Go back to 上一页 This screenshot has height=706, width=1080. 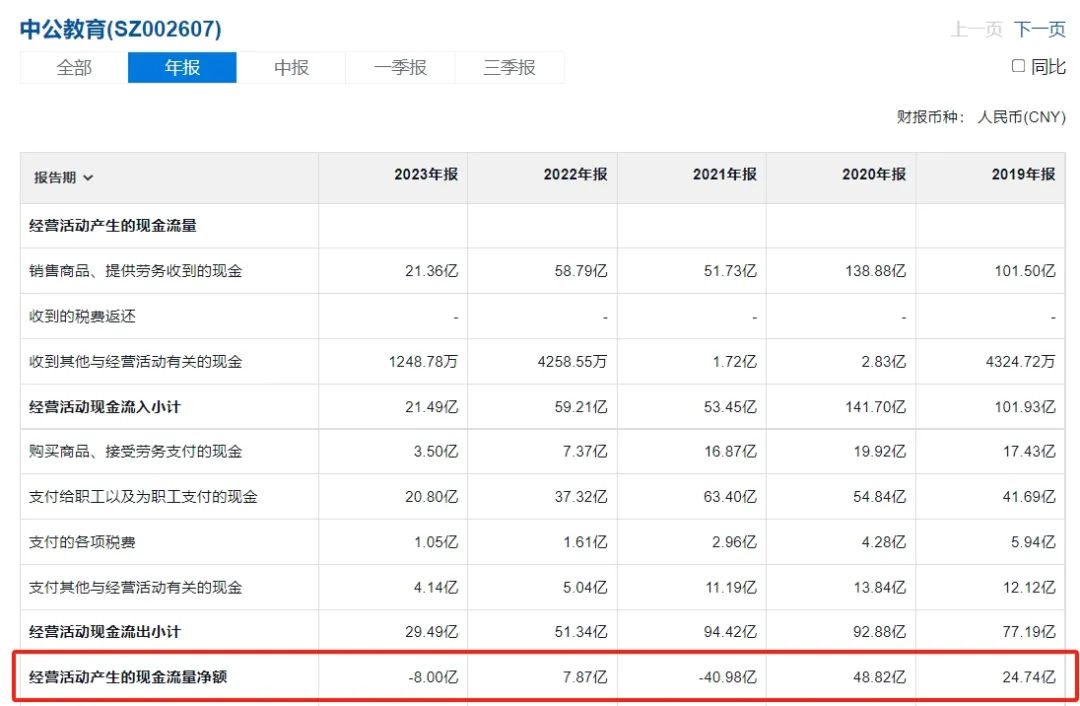point(976,30)
